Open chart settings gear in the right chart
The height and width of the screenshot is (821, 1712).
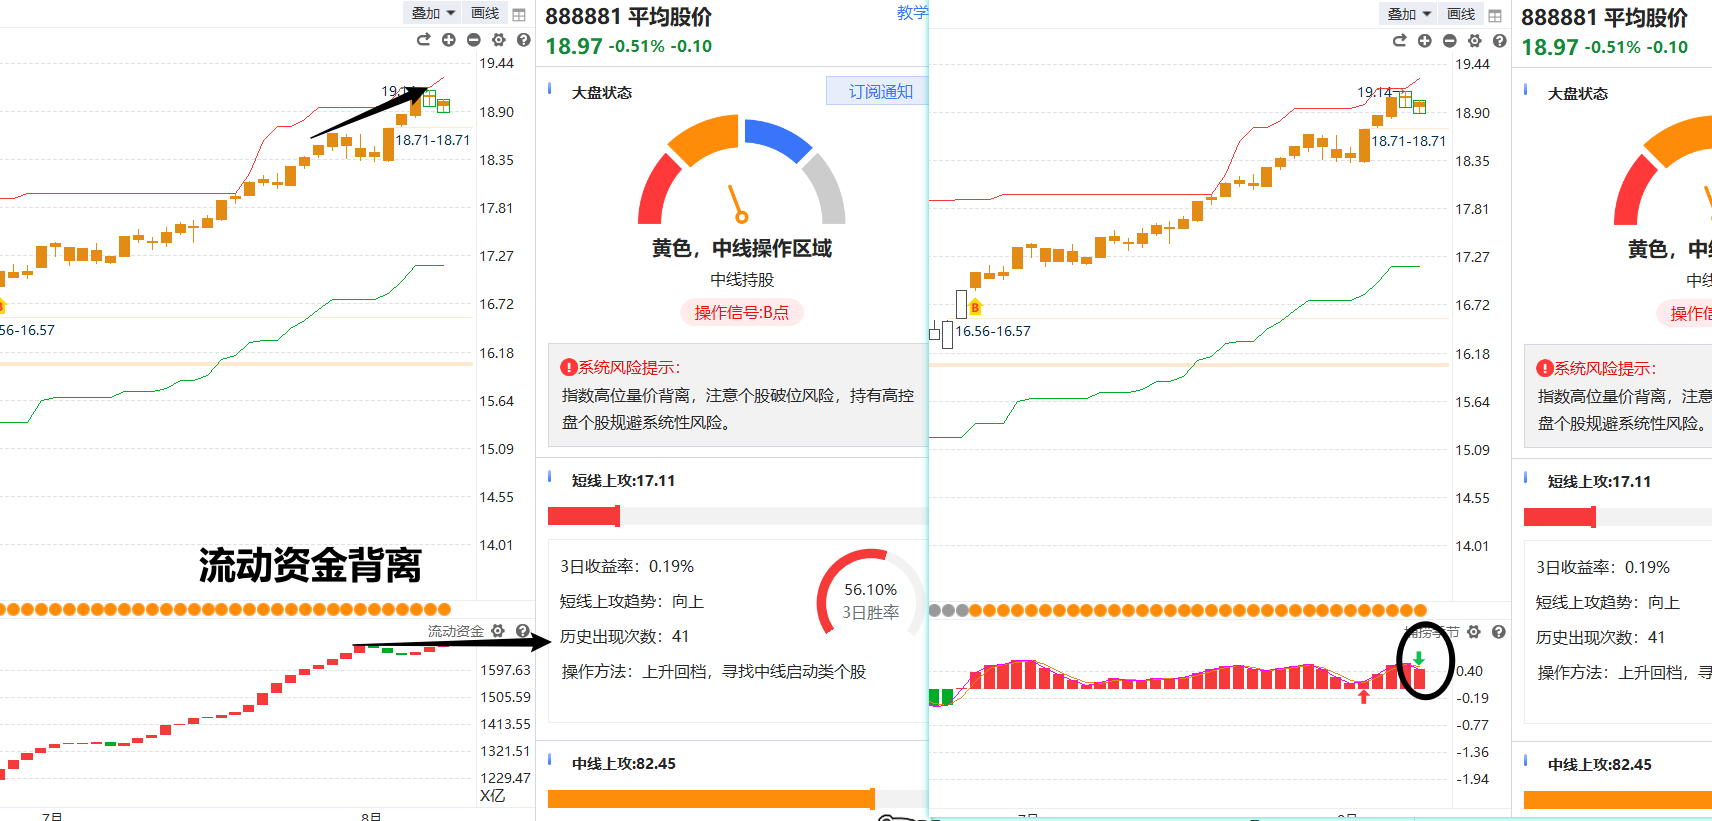[x=1474, y=41]
